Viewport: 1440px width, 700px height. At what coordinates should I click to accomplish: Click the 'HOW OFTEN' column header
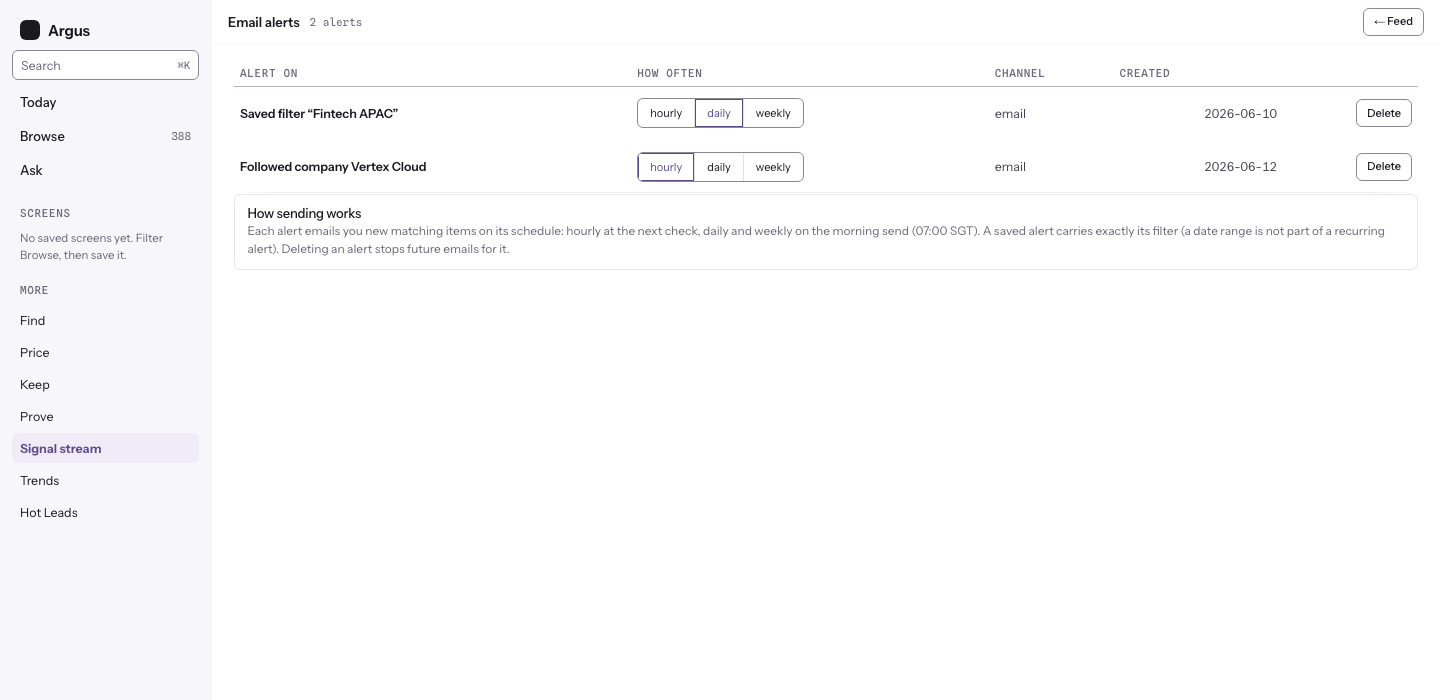pos(670,74)
